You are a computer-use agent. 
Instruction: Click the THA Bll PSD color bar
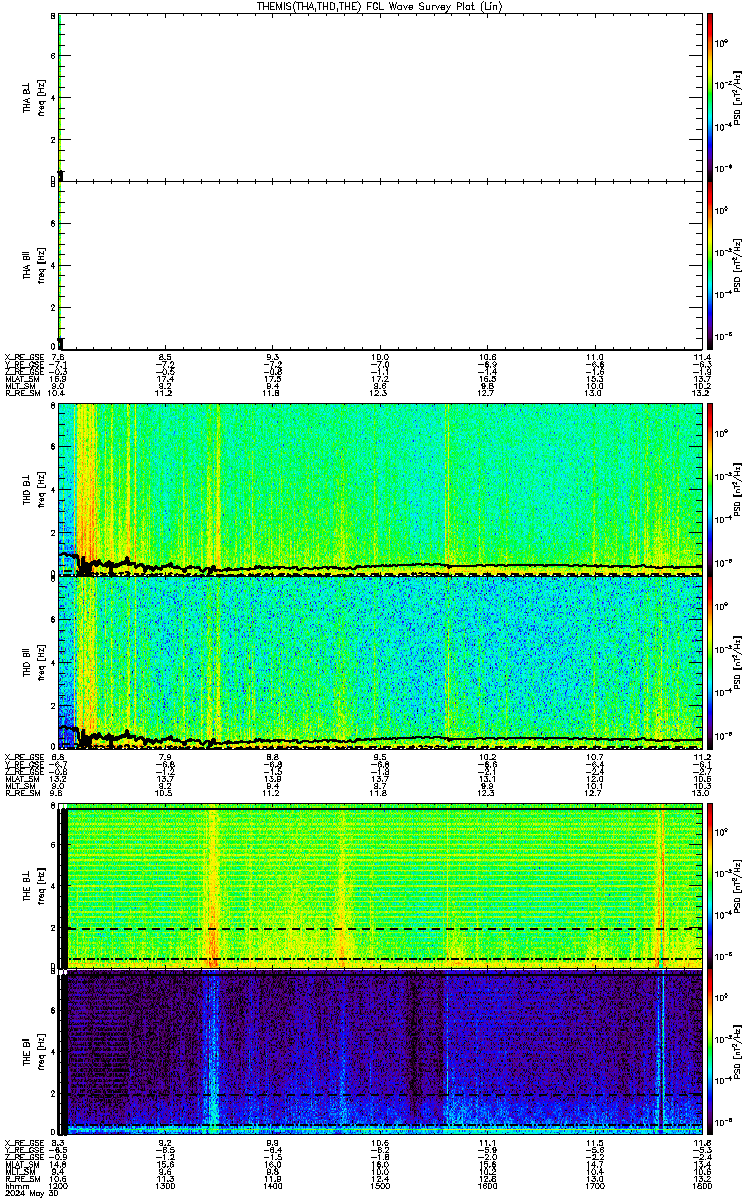[710, 265]
